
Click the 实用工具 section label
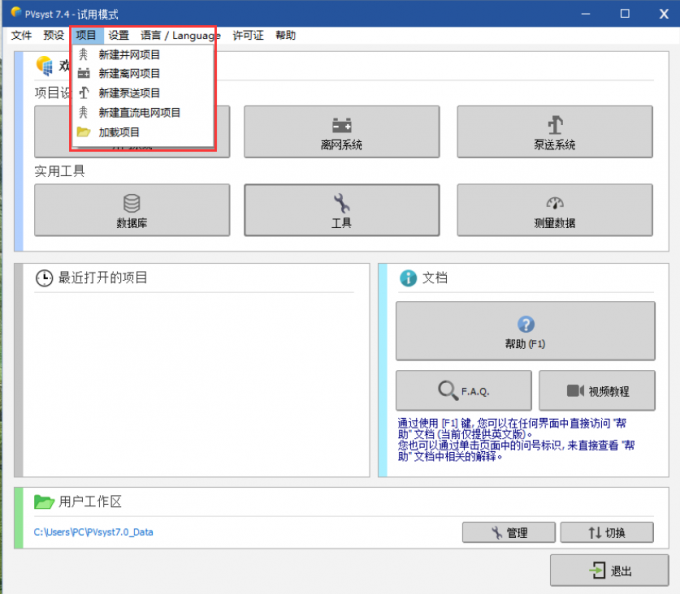pos(59,171)
